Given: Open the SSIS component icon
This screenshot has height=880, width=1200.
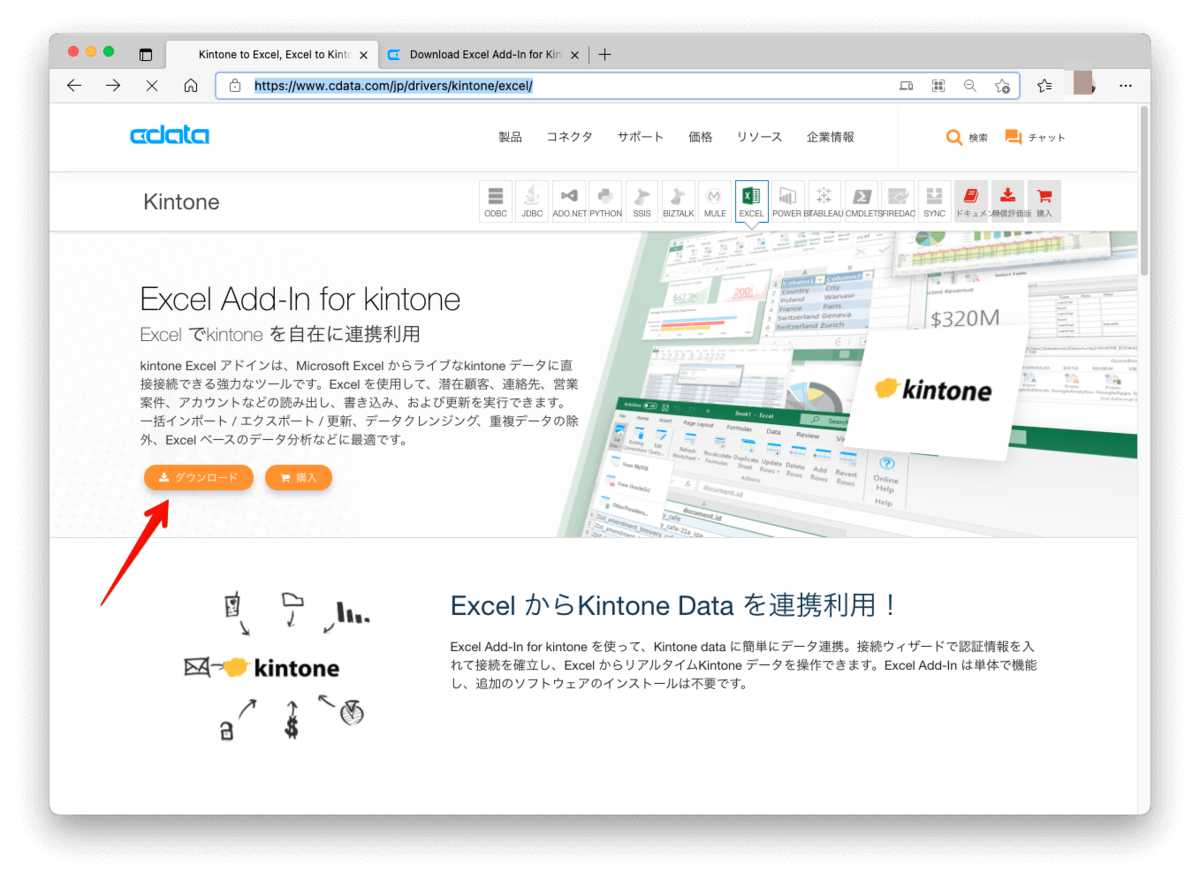Looking at the screenshot, I should [642, 201].
